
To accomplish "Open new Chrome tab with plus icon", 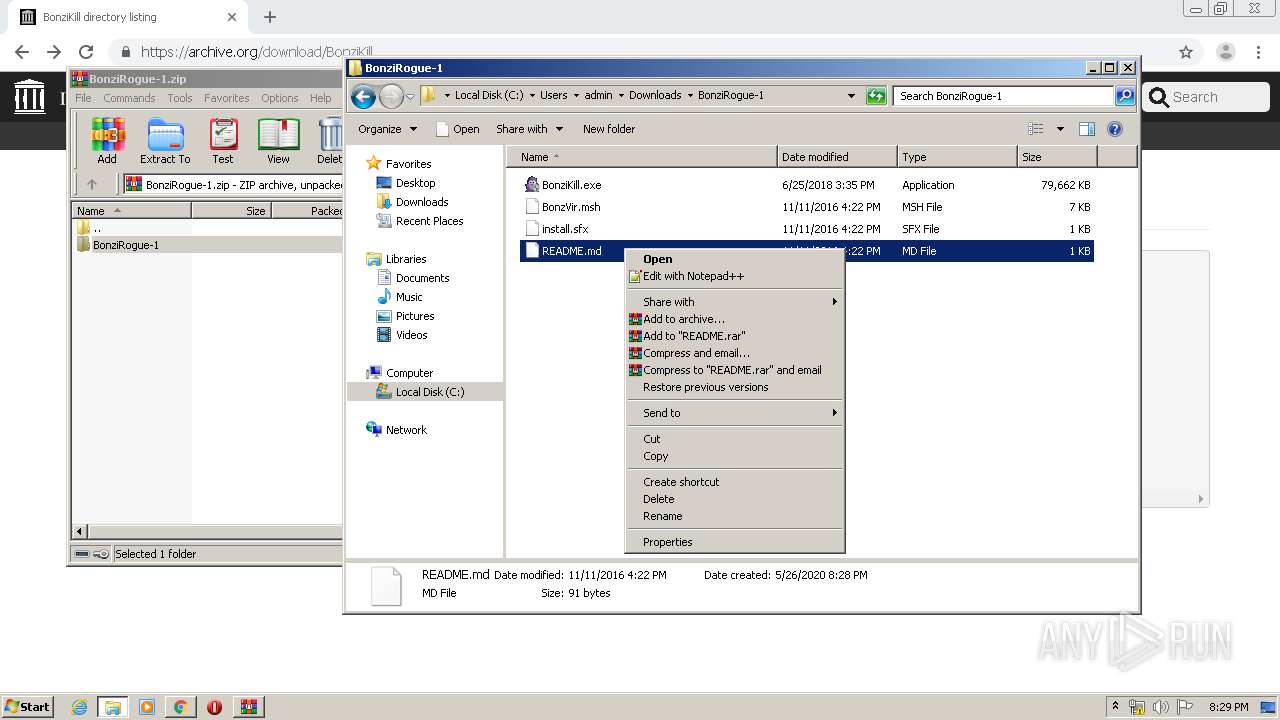I will 270,17.
